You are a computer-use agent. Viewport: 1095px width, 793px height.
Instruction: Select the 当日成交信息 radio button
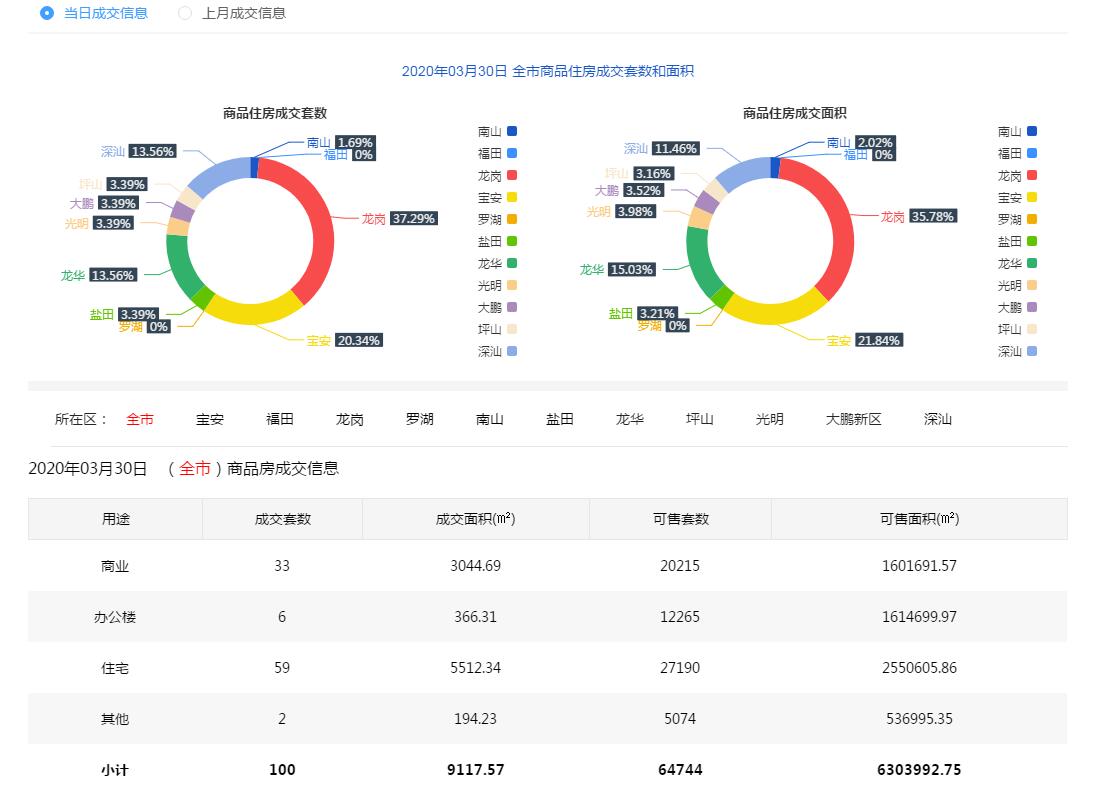pyautogui.click(x=47, y=13)
